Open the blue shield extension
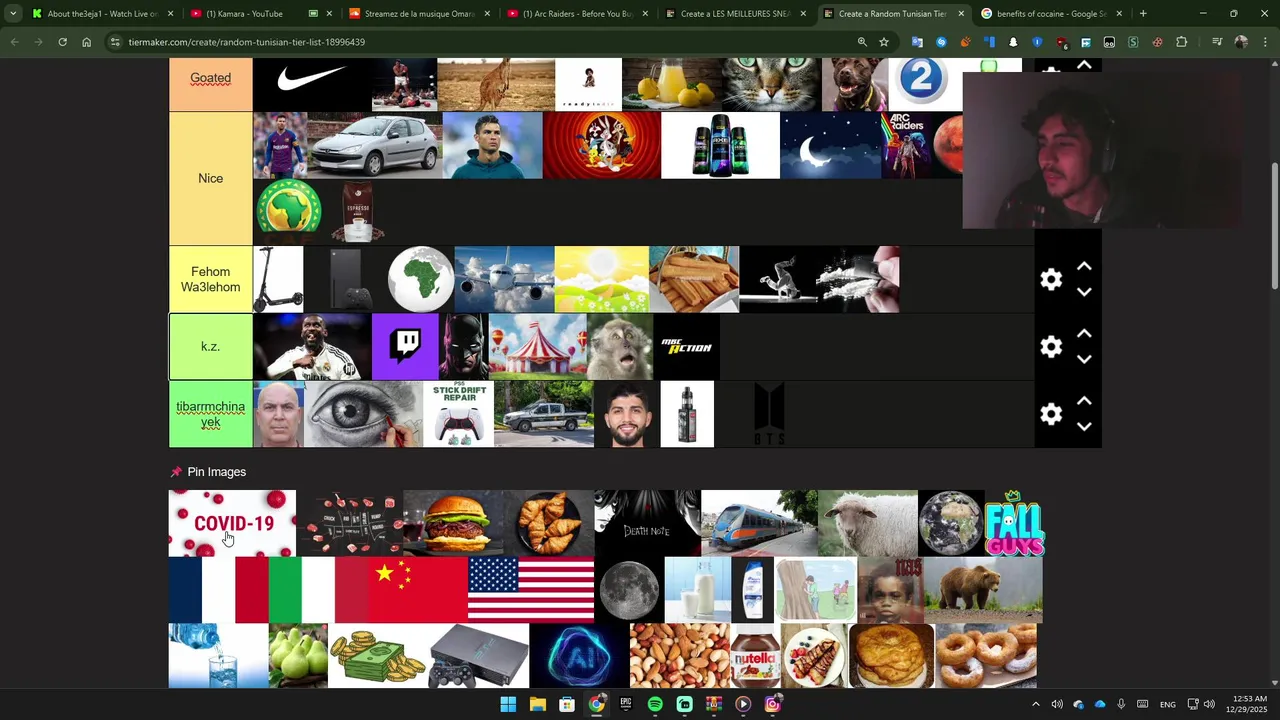This screenshot has width=1280, height=720. [x=1037, y=42]
